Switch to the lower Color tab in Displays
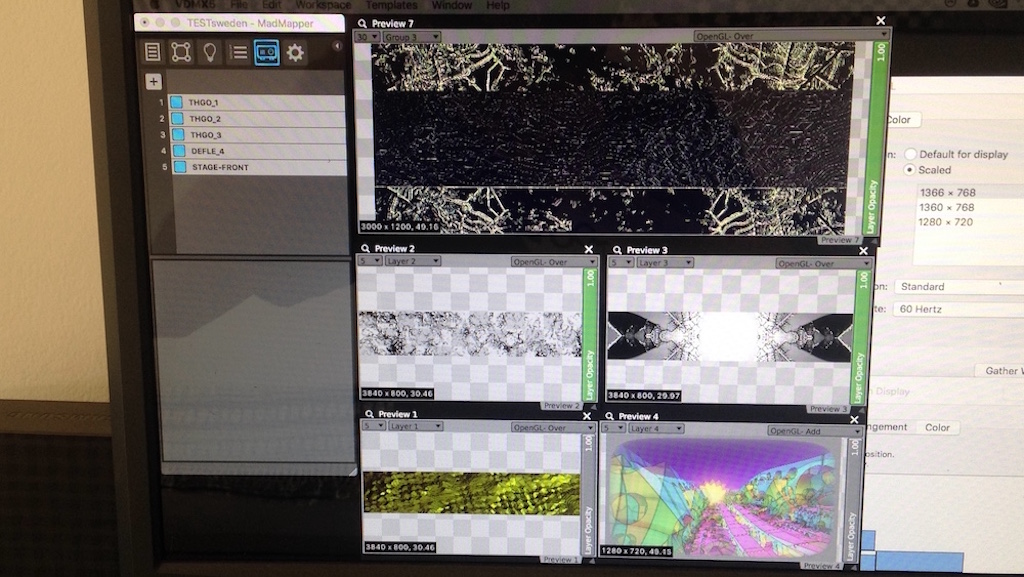1024x577 pixels. pos(937,428)
